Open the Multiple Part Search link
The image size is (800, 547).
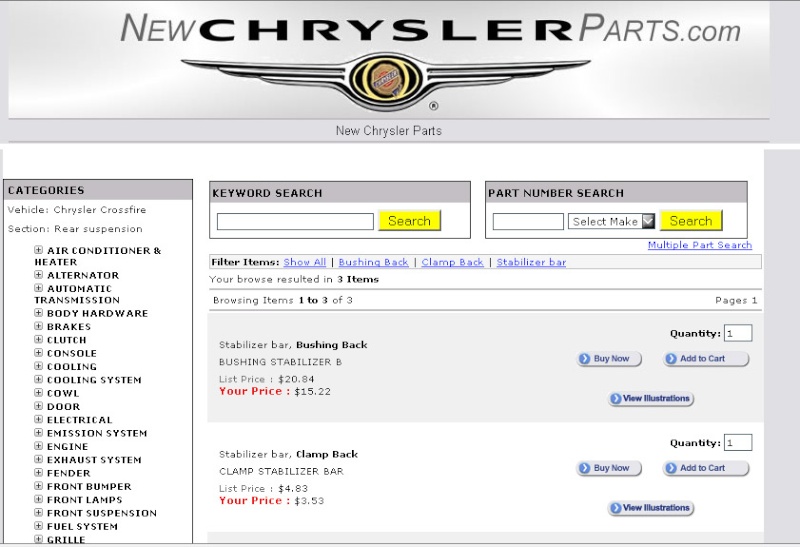(x=699, y=245)
